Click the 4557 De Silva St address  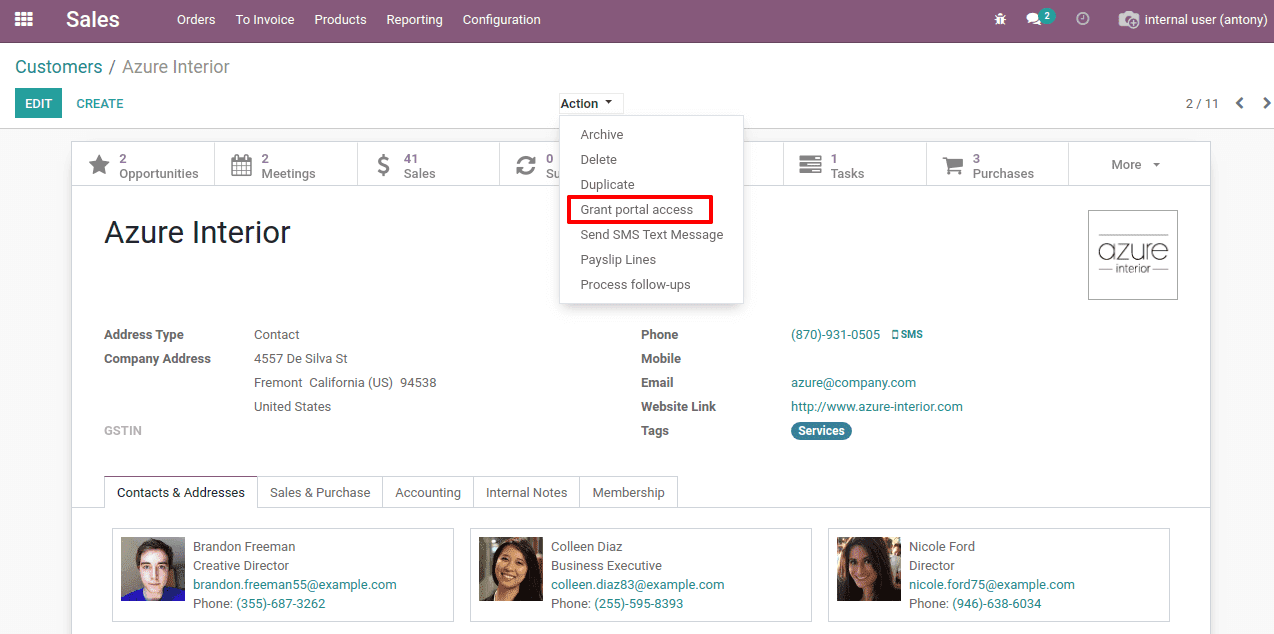point(301,359)
